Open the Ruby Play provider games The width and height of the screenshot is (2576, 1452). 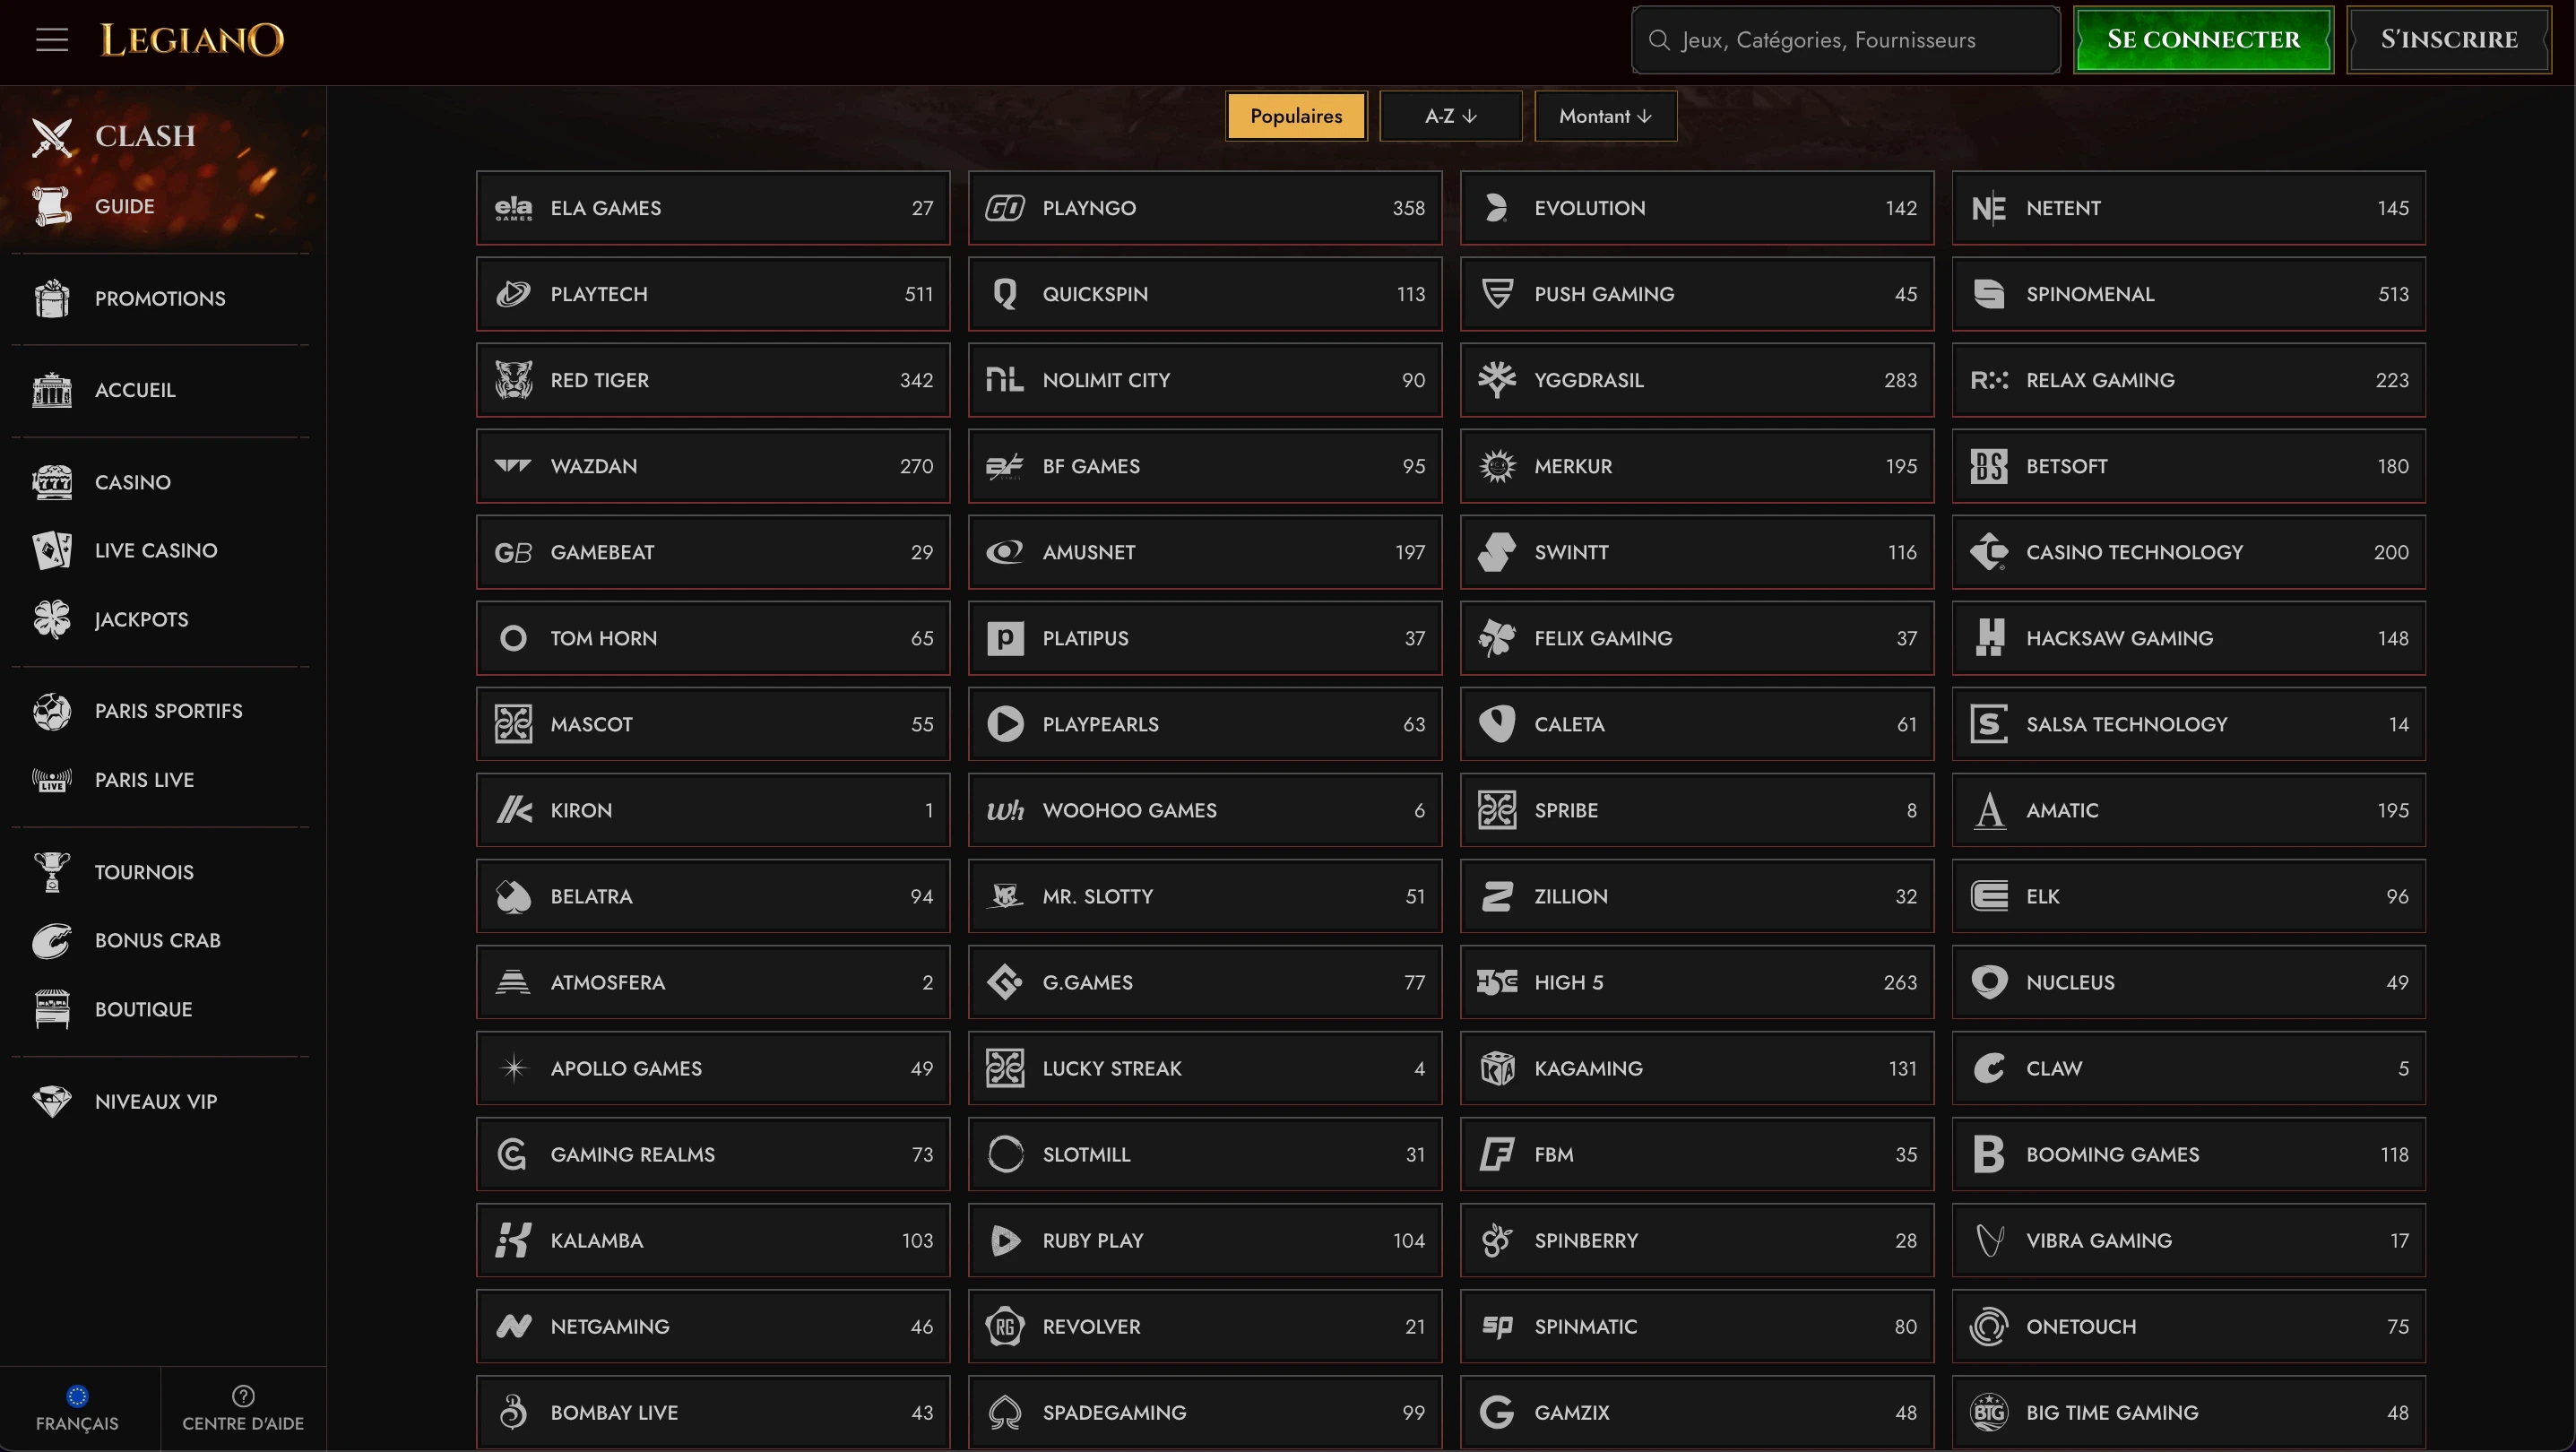point(1205,1240)
